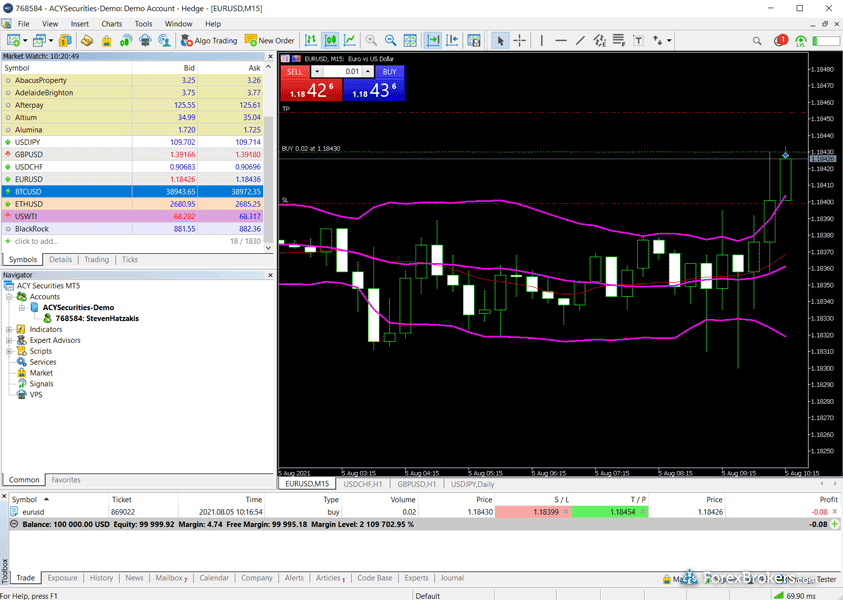
Task: Toggle chart auto scroll
Action: (433, 40)
